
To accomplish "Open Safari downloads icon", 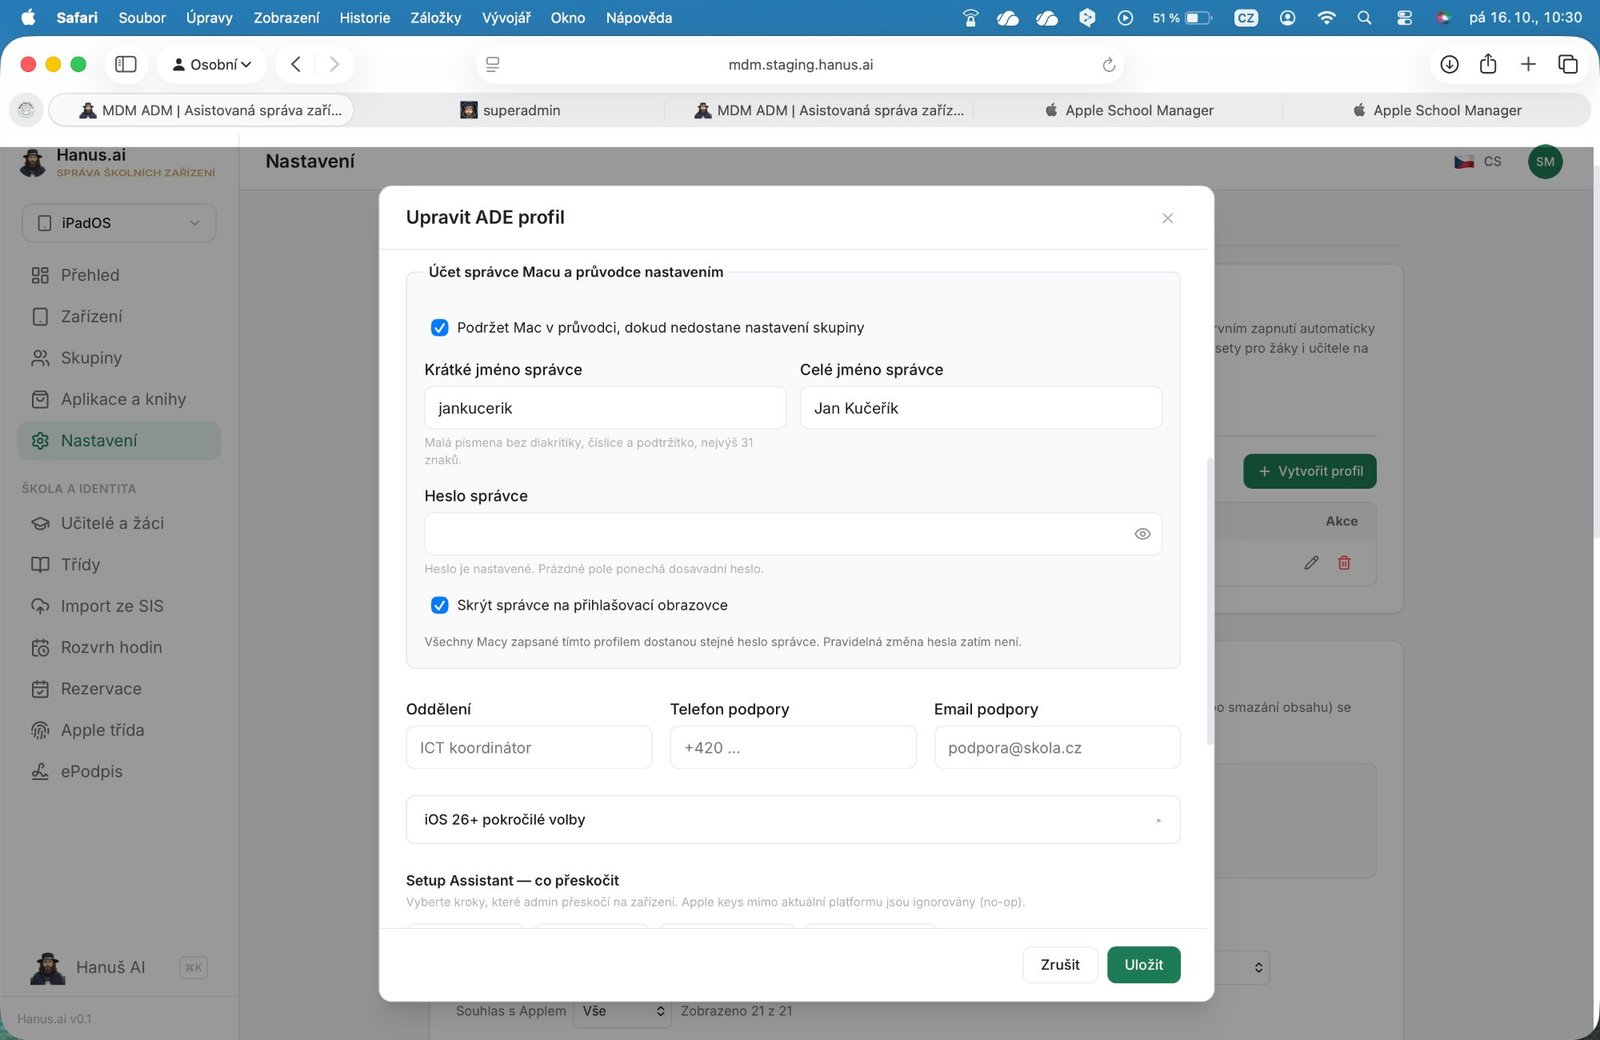I will pos(1449,65).
